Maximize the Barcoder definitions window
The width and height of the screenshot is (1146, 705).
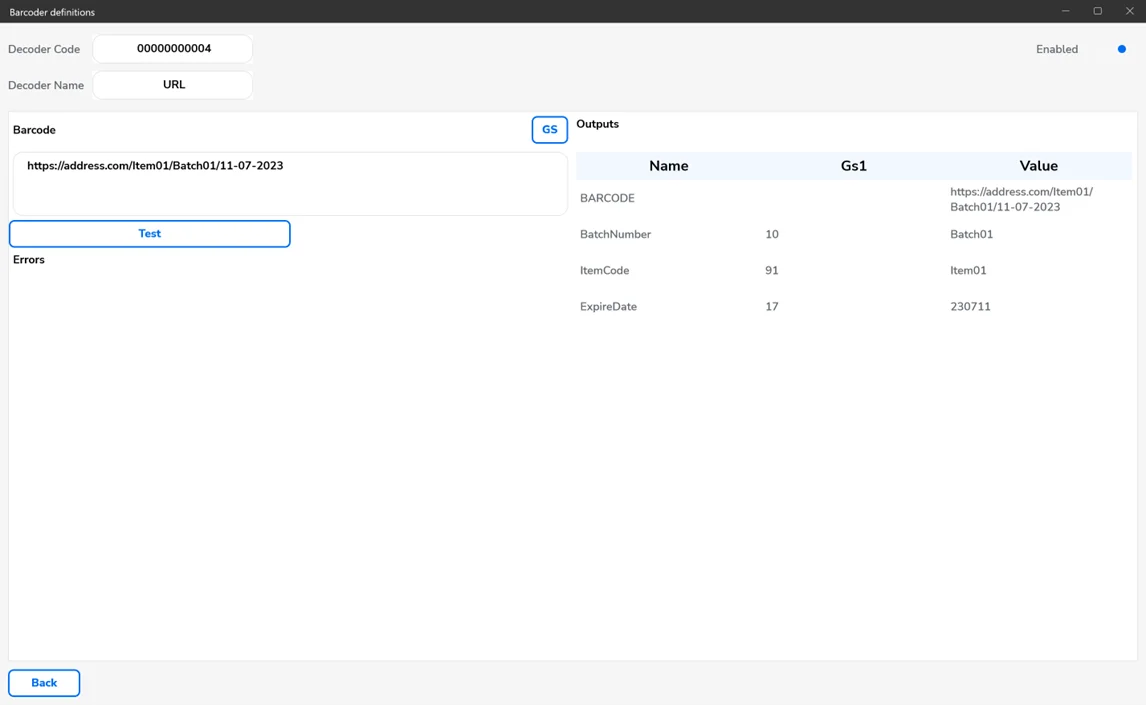1097,11
